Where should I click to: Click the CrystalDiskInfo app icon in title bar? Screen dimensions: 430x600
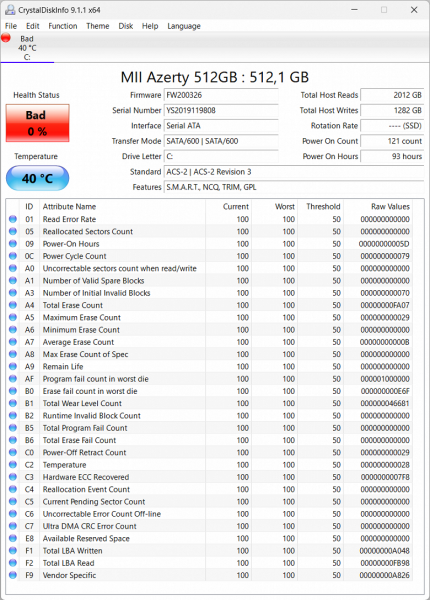coord(10,10)
